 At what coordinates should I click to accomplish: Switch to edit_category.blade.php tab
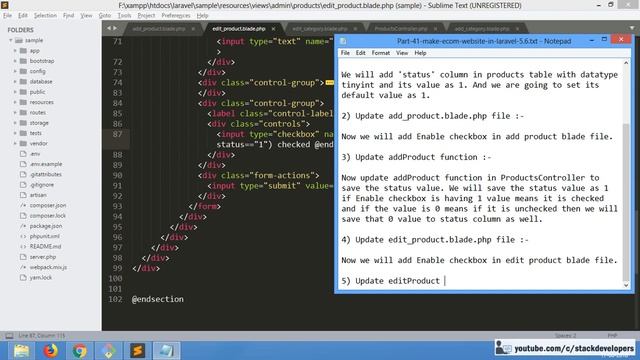point(320,29)
